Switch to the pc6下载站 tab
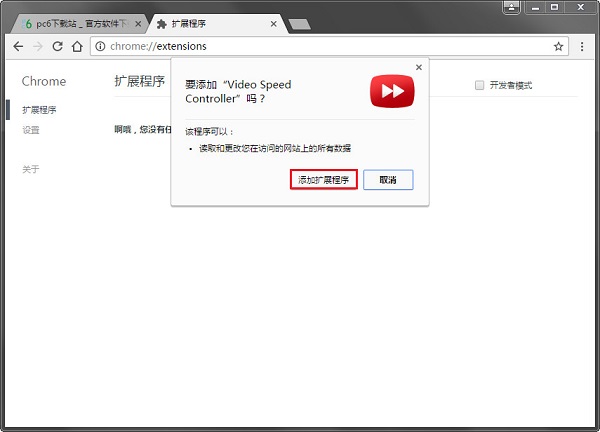Screen dimensions: 600x432 tap(80, 24)
